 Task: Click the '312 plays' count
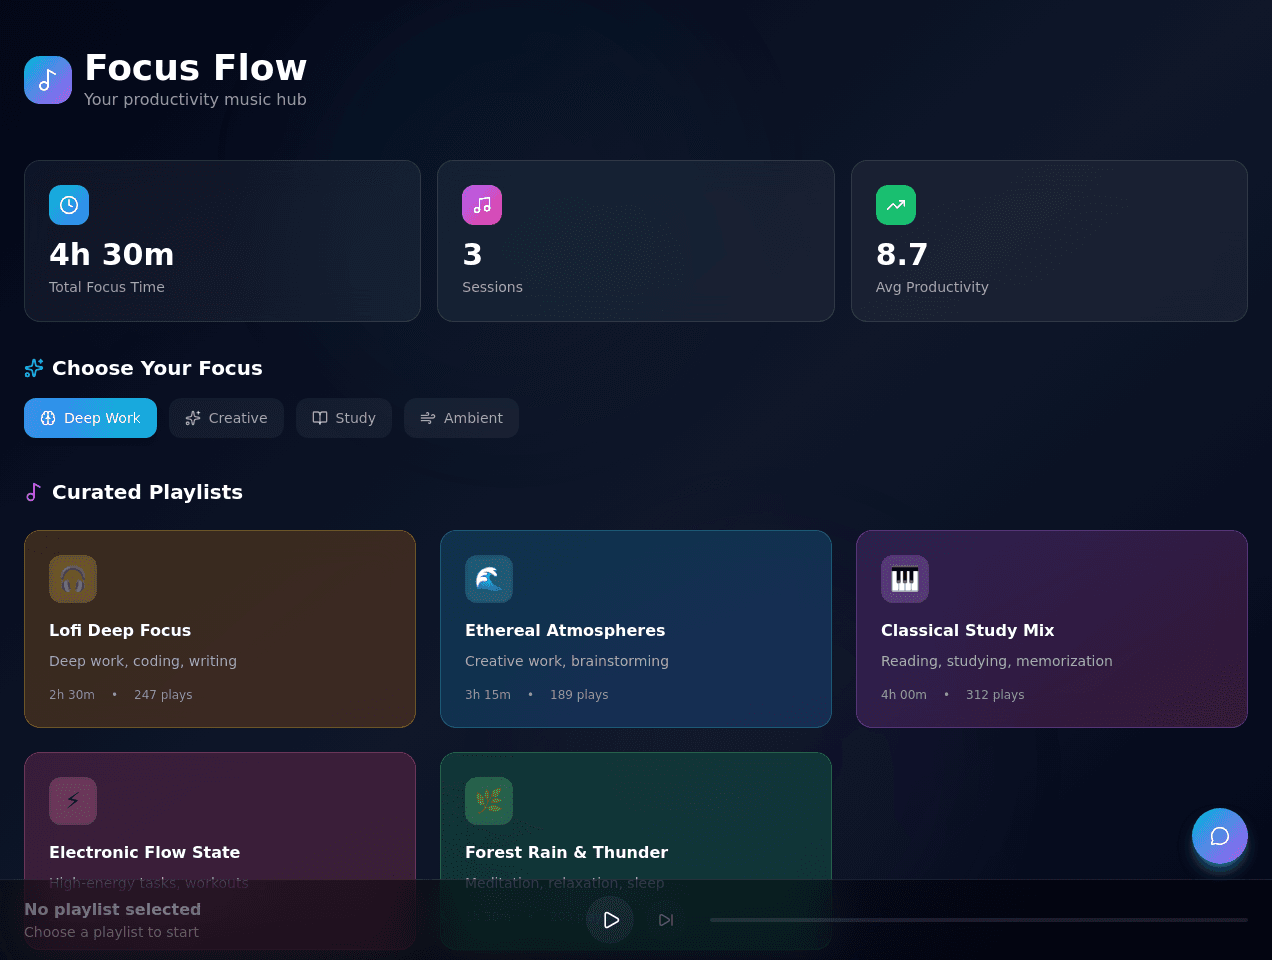point(995,695)
